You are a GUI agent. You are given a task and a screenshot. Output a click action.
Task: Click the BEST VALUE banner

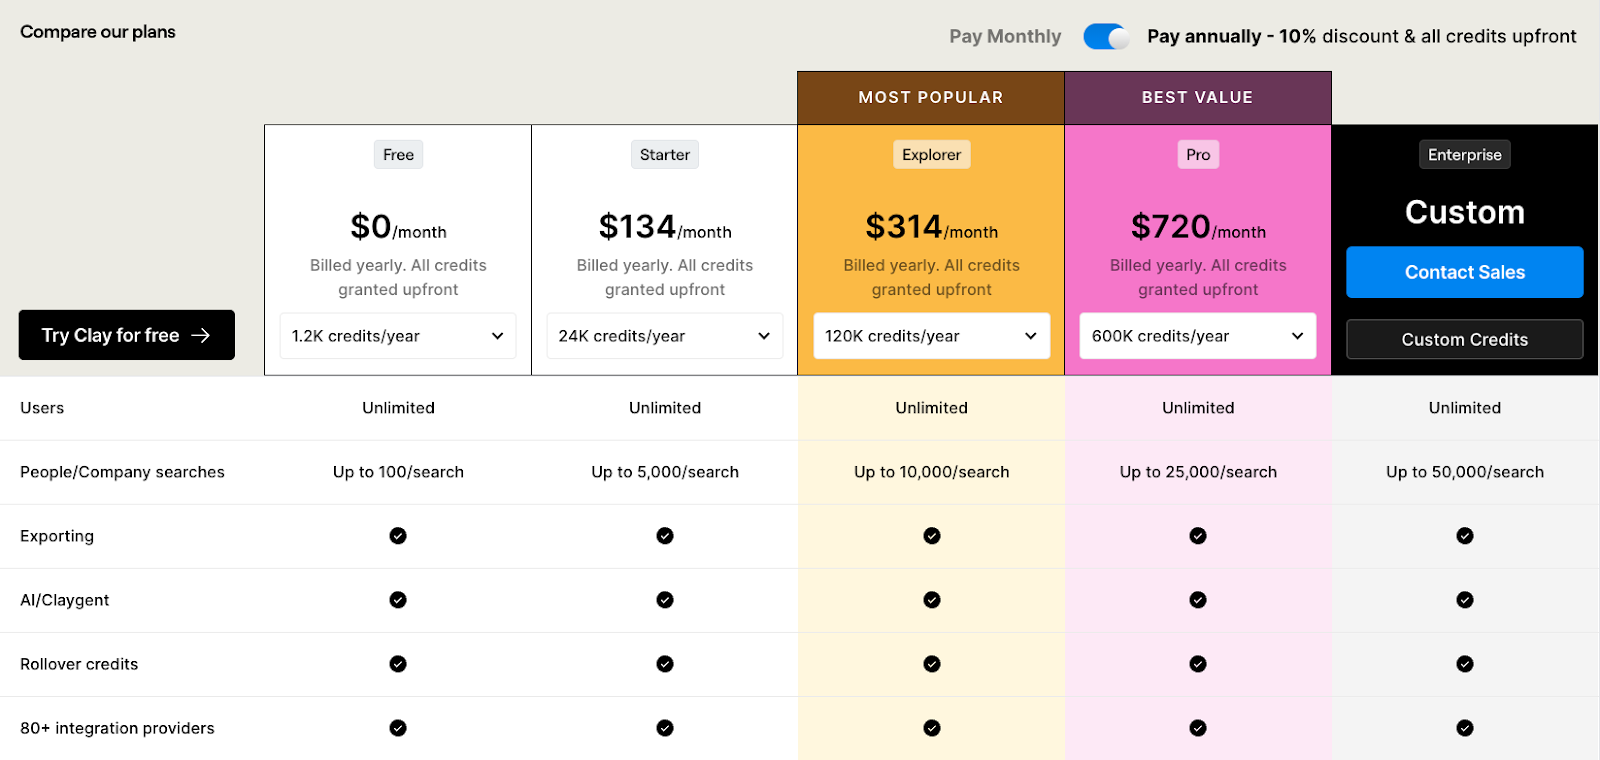pyautogui.click(x=1198, y=98)
